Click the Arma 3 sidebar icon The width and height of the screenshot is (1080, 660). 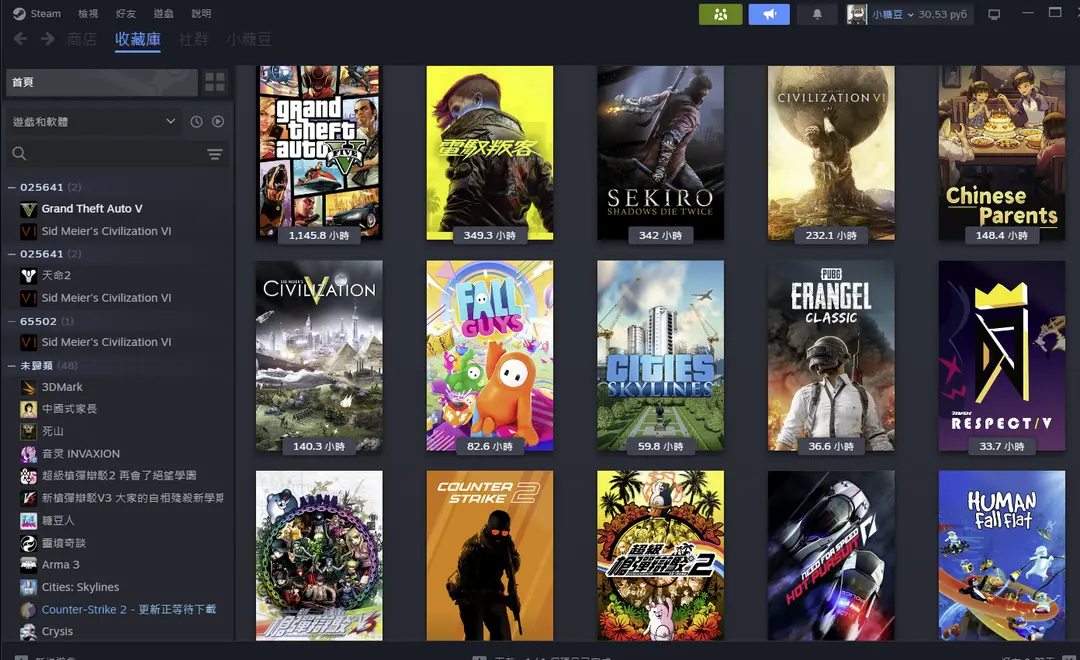(x=28, y=565)
